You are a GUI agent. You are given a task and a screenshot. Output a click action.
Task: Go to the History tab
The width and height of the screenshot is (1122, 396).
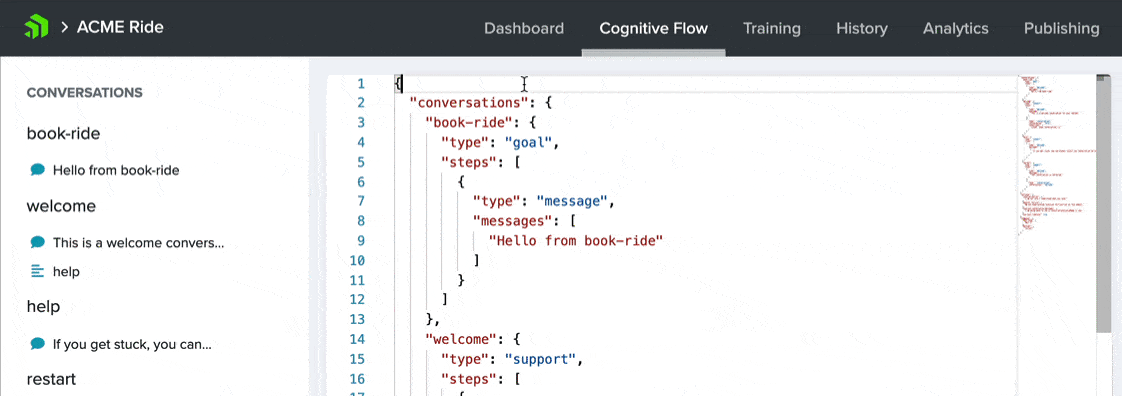[x=862, y=29]
